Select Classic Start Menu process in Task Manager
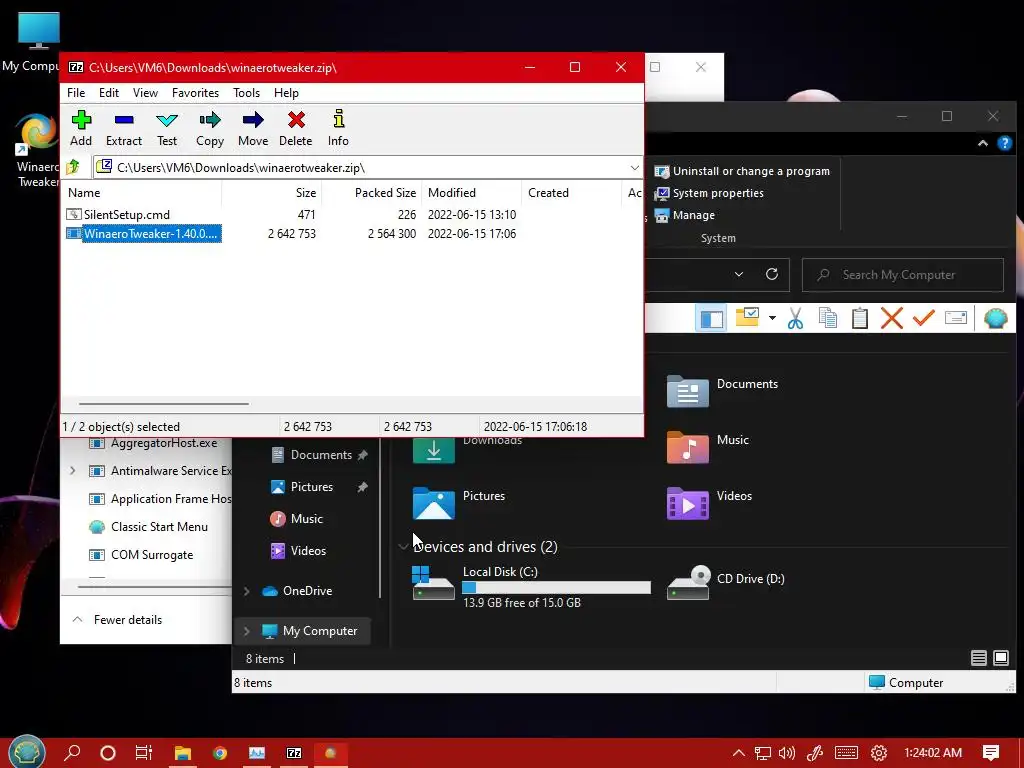Image resolution: width=1024 pixels, height=768 pixels. (148, 527)
